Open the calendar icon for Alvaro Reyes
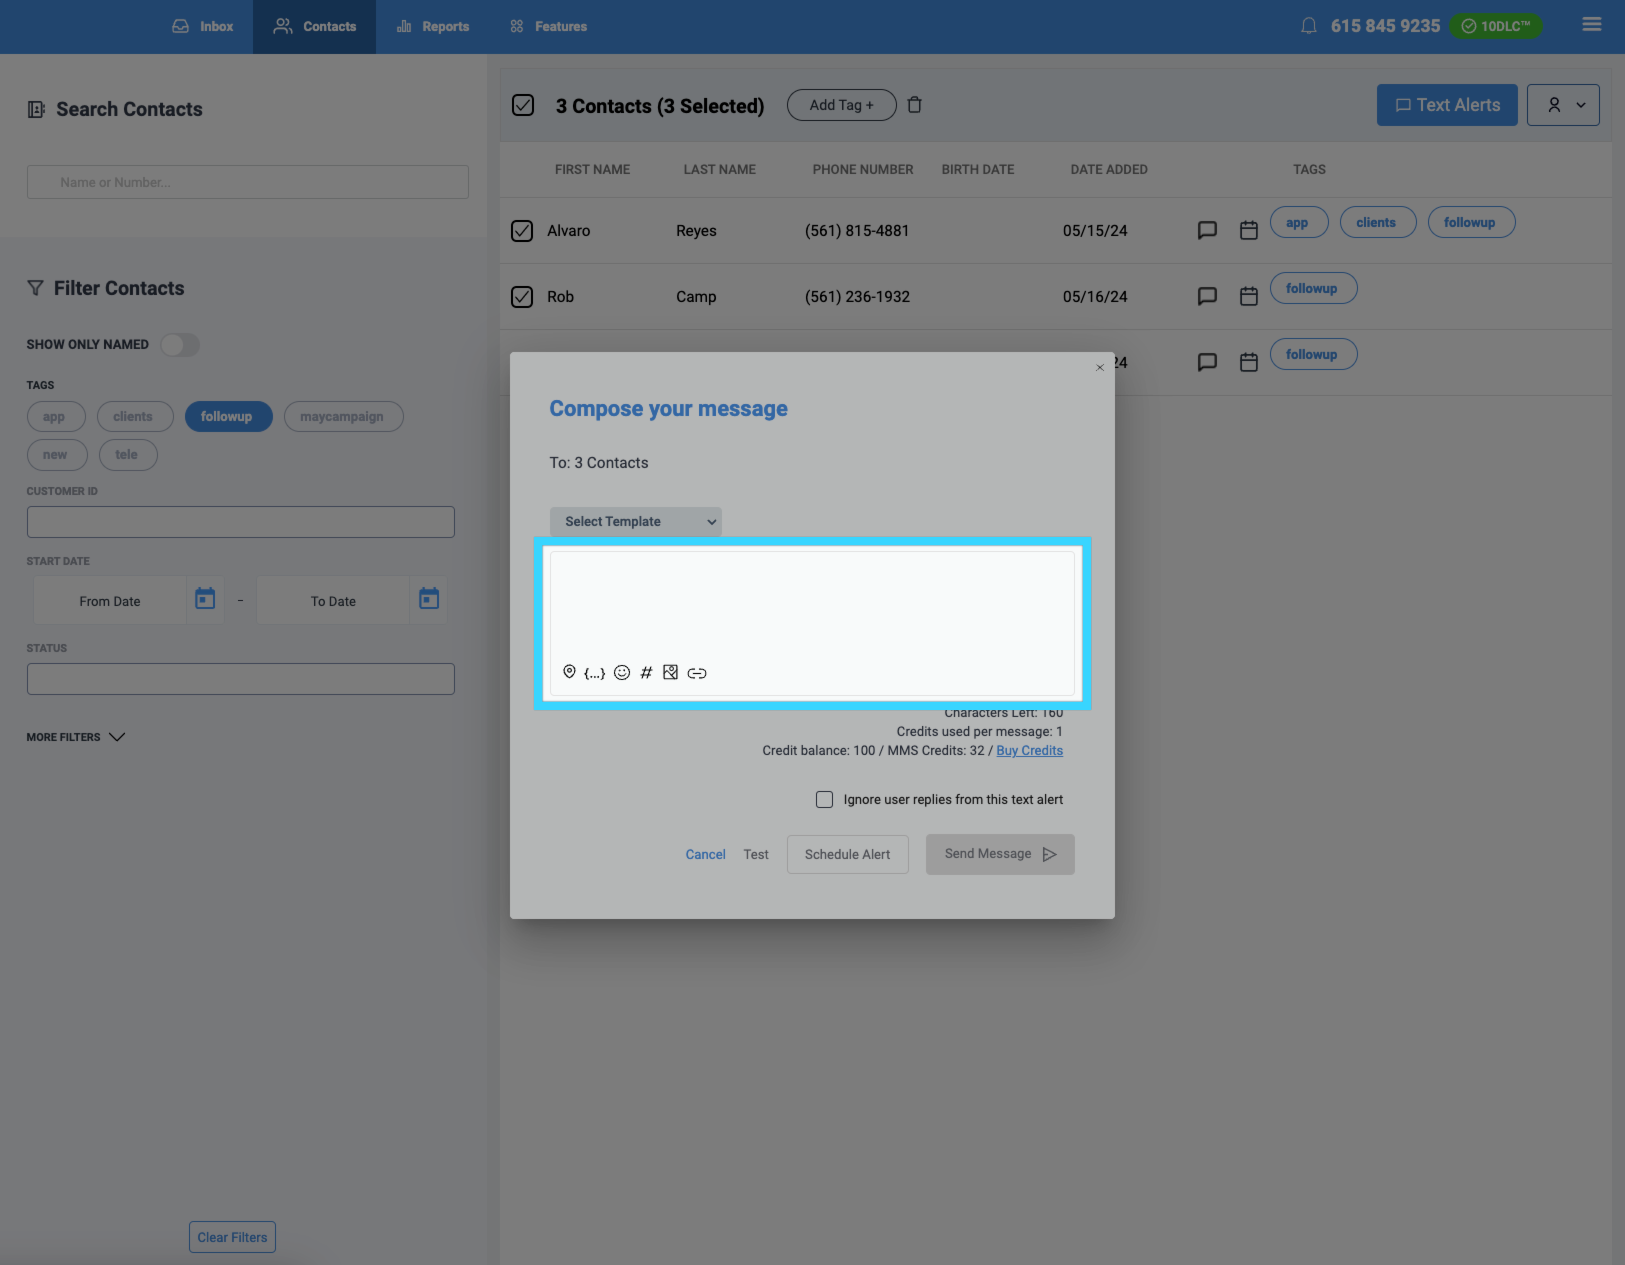The image size is (1625, 1265). tap(1248, 231)
